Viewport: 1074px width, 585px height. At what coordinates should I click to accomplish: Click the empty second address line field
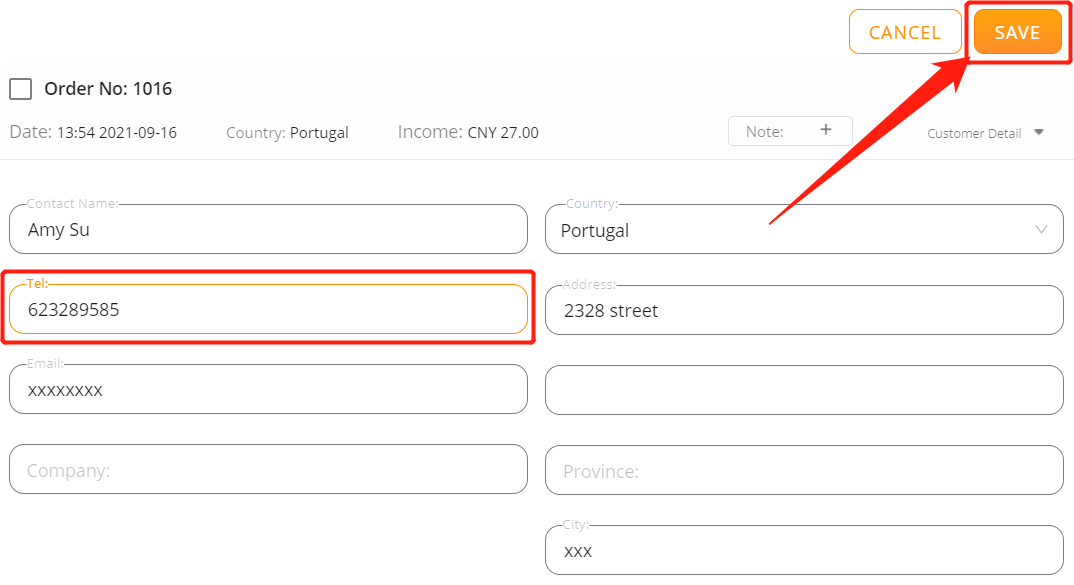pyautogui.click(x=804, y=390)
